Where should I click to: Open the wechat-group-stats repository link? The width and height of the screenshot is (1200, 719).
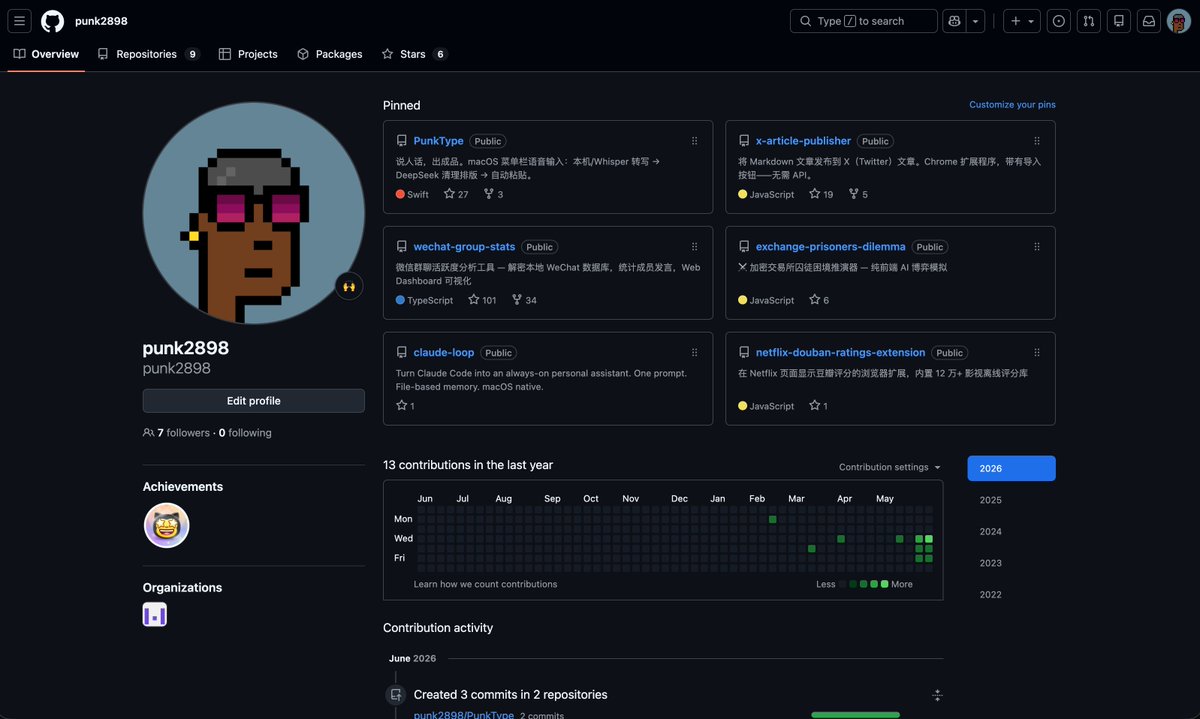[x=465, y=247]
